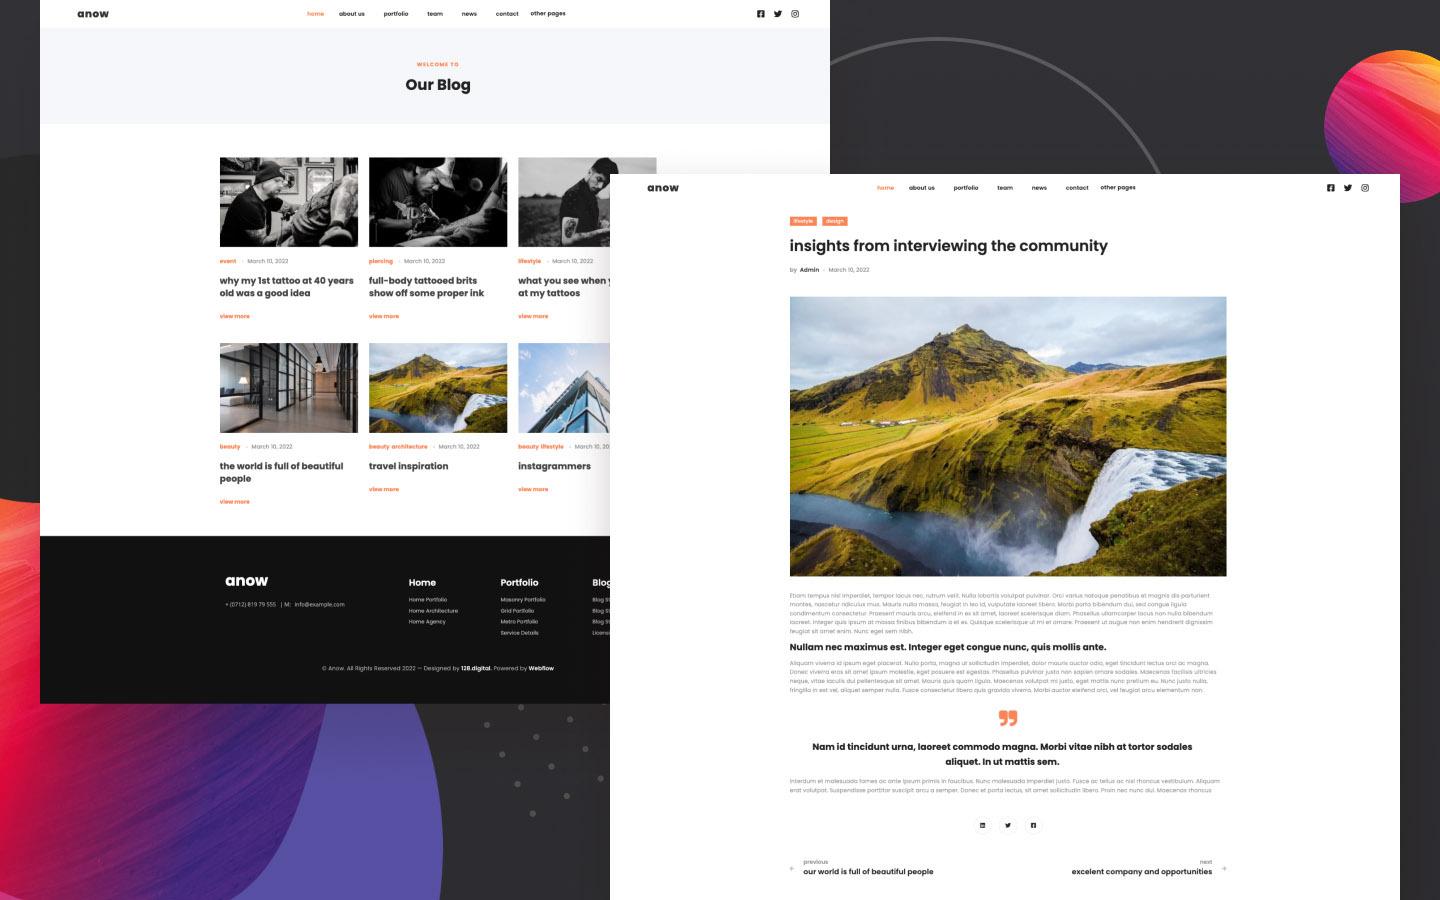Click 'beauty architecture' category on travel post
The image size is (1440, 900).
[398, 447]
